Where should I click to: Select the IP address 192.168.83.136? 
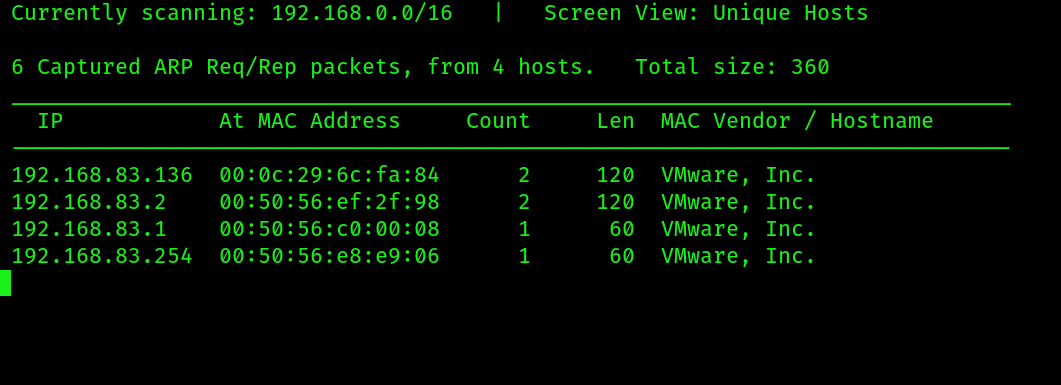(x=102, y=175)
